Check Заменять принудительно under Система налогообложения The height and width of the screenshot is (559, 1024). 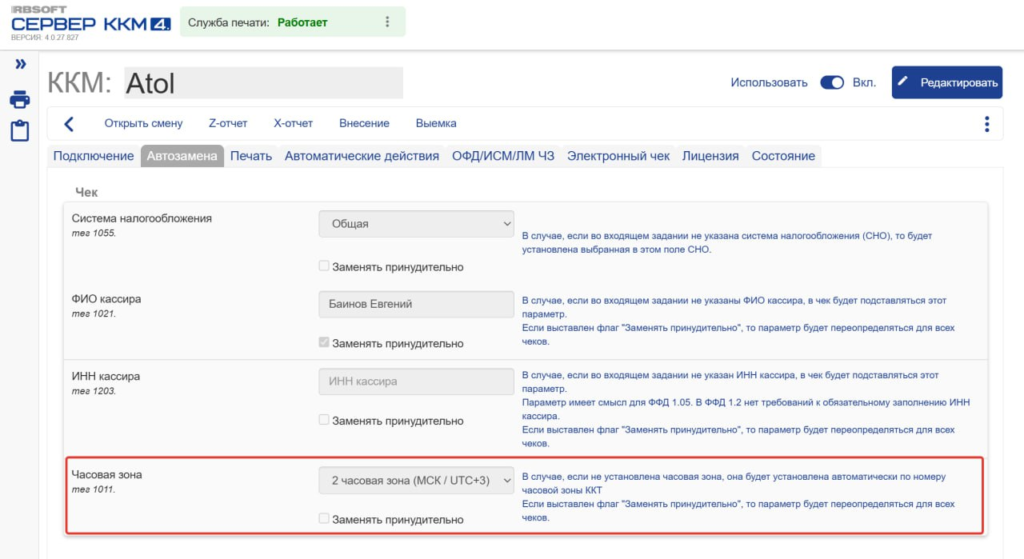pyautogui.click(x=324, y=266)
